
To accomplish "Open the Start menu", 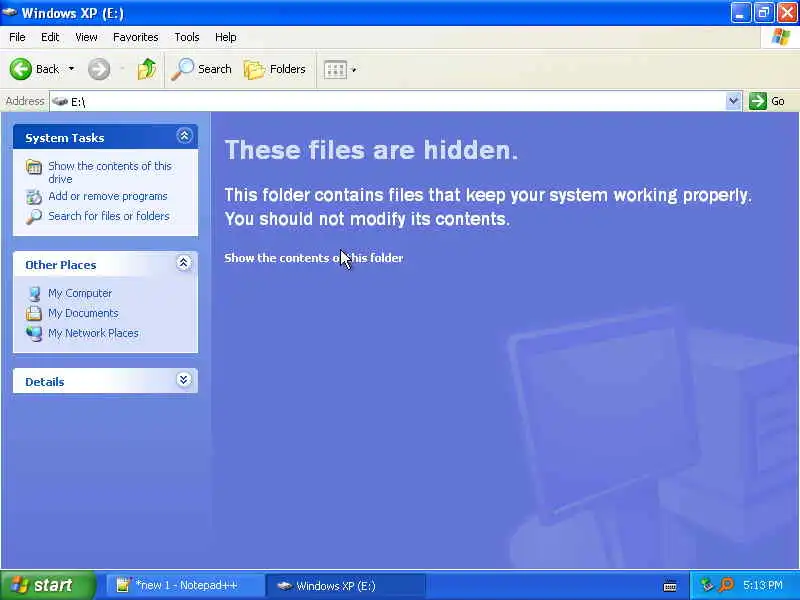I will [47, 585].
